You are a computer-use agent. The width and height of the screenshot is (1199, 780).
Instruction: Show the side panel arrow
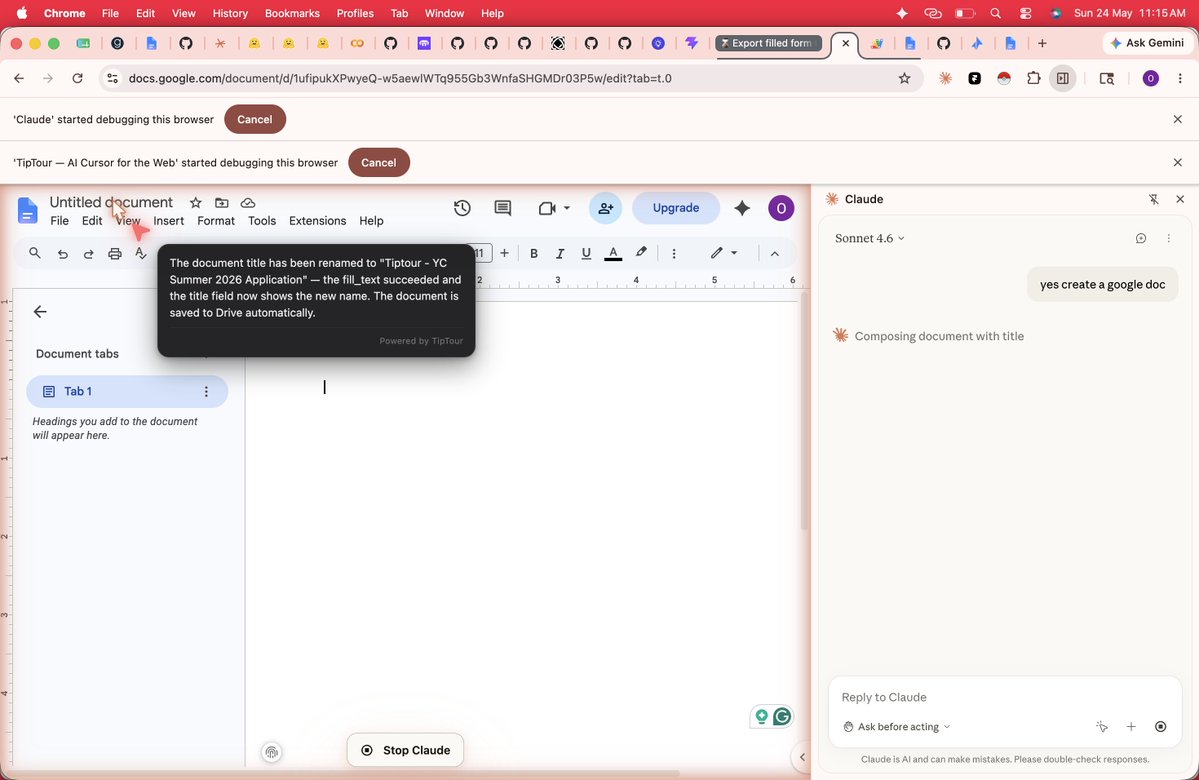[801, 757]
